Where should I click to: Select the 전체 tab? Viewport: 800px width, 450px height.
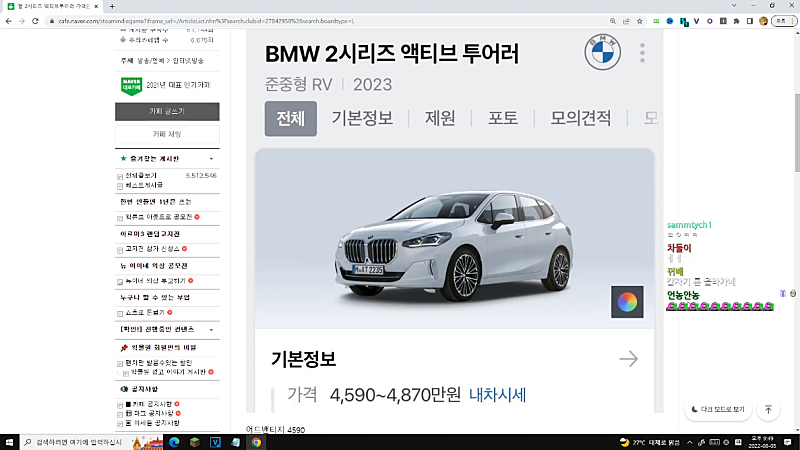[290, 118]
